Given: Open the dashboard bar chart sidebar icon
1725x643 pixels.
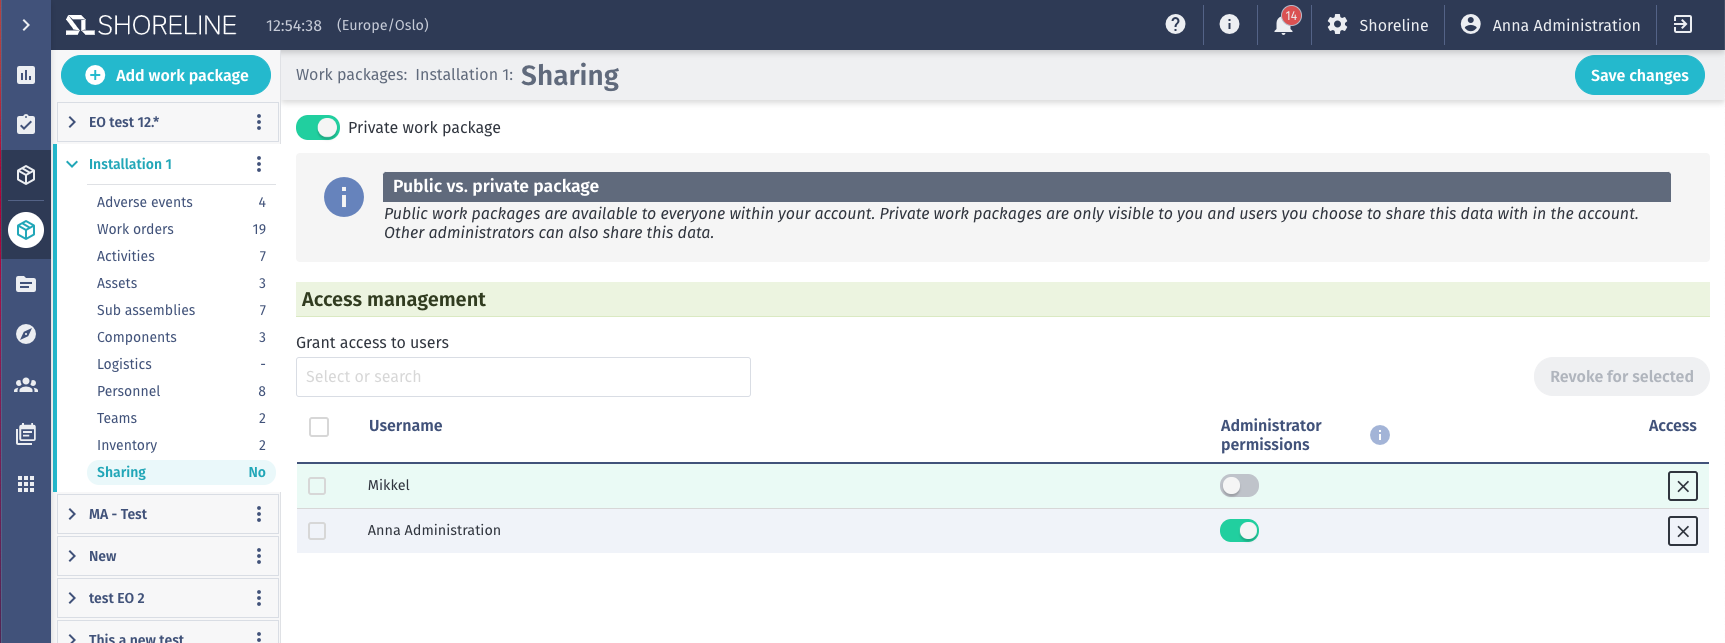Looking at the screenshot, I should click(x=26, y=75).
